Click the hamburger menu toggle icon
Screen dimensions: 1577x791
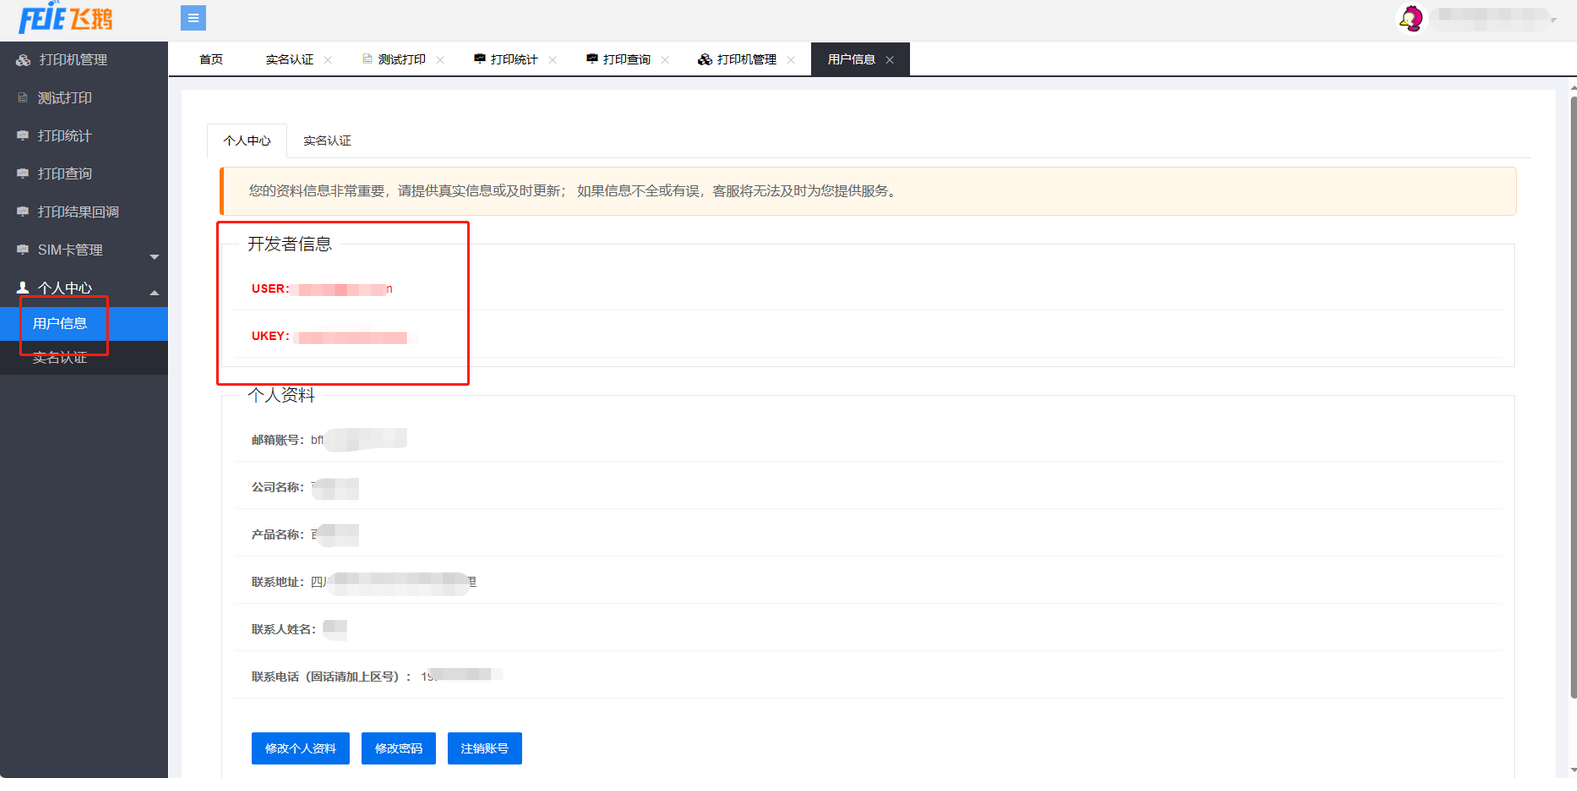[x=193, y=18]
